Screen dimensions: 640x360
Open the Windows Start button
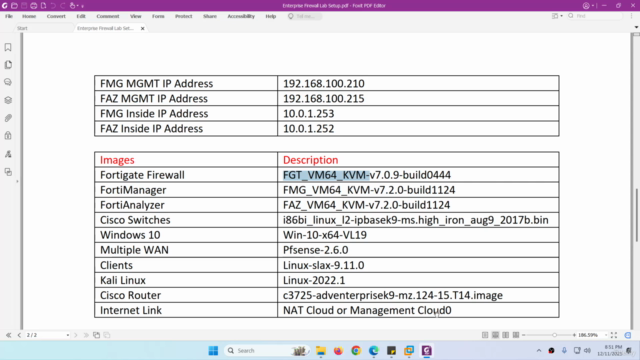pyautogui.click(x=213, y=351)
